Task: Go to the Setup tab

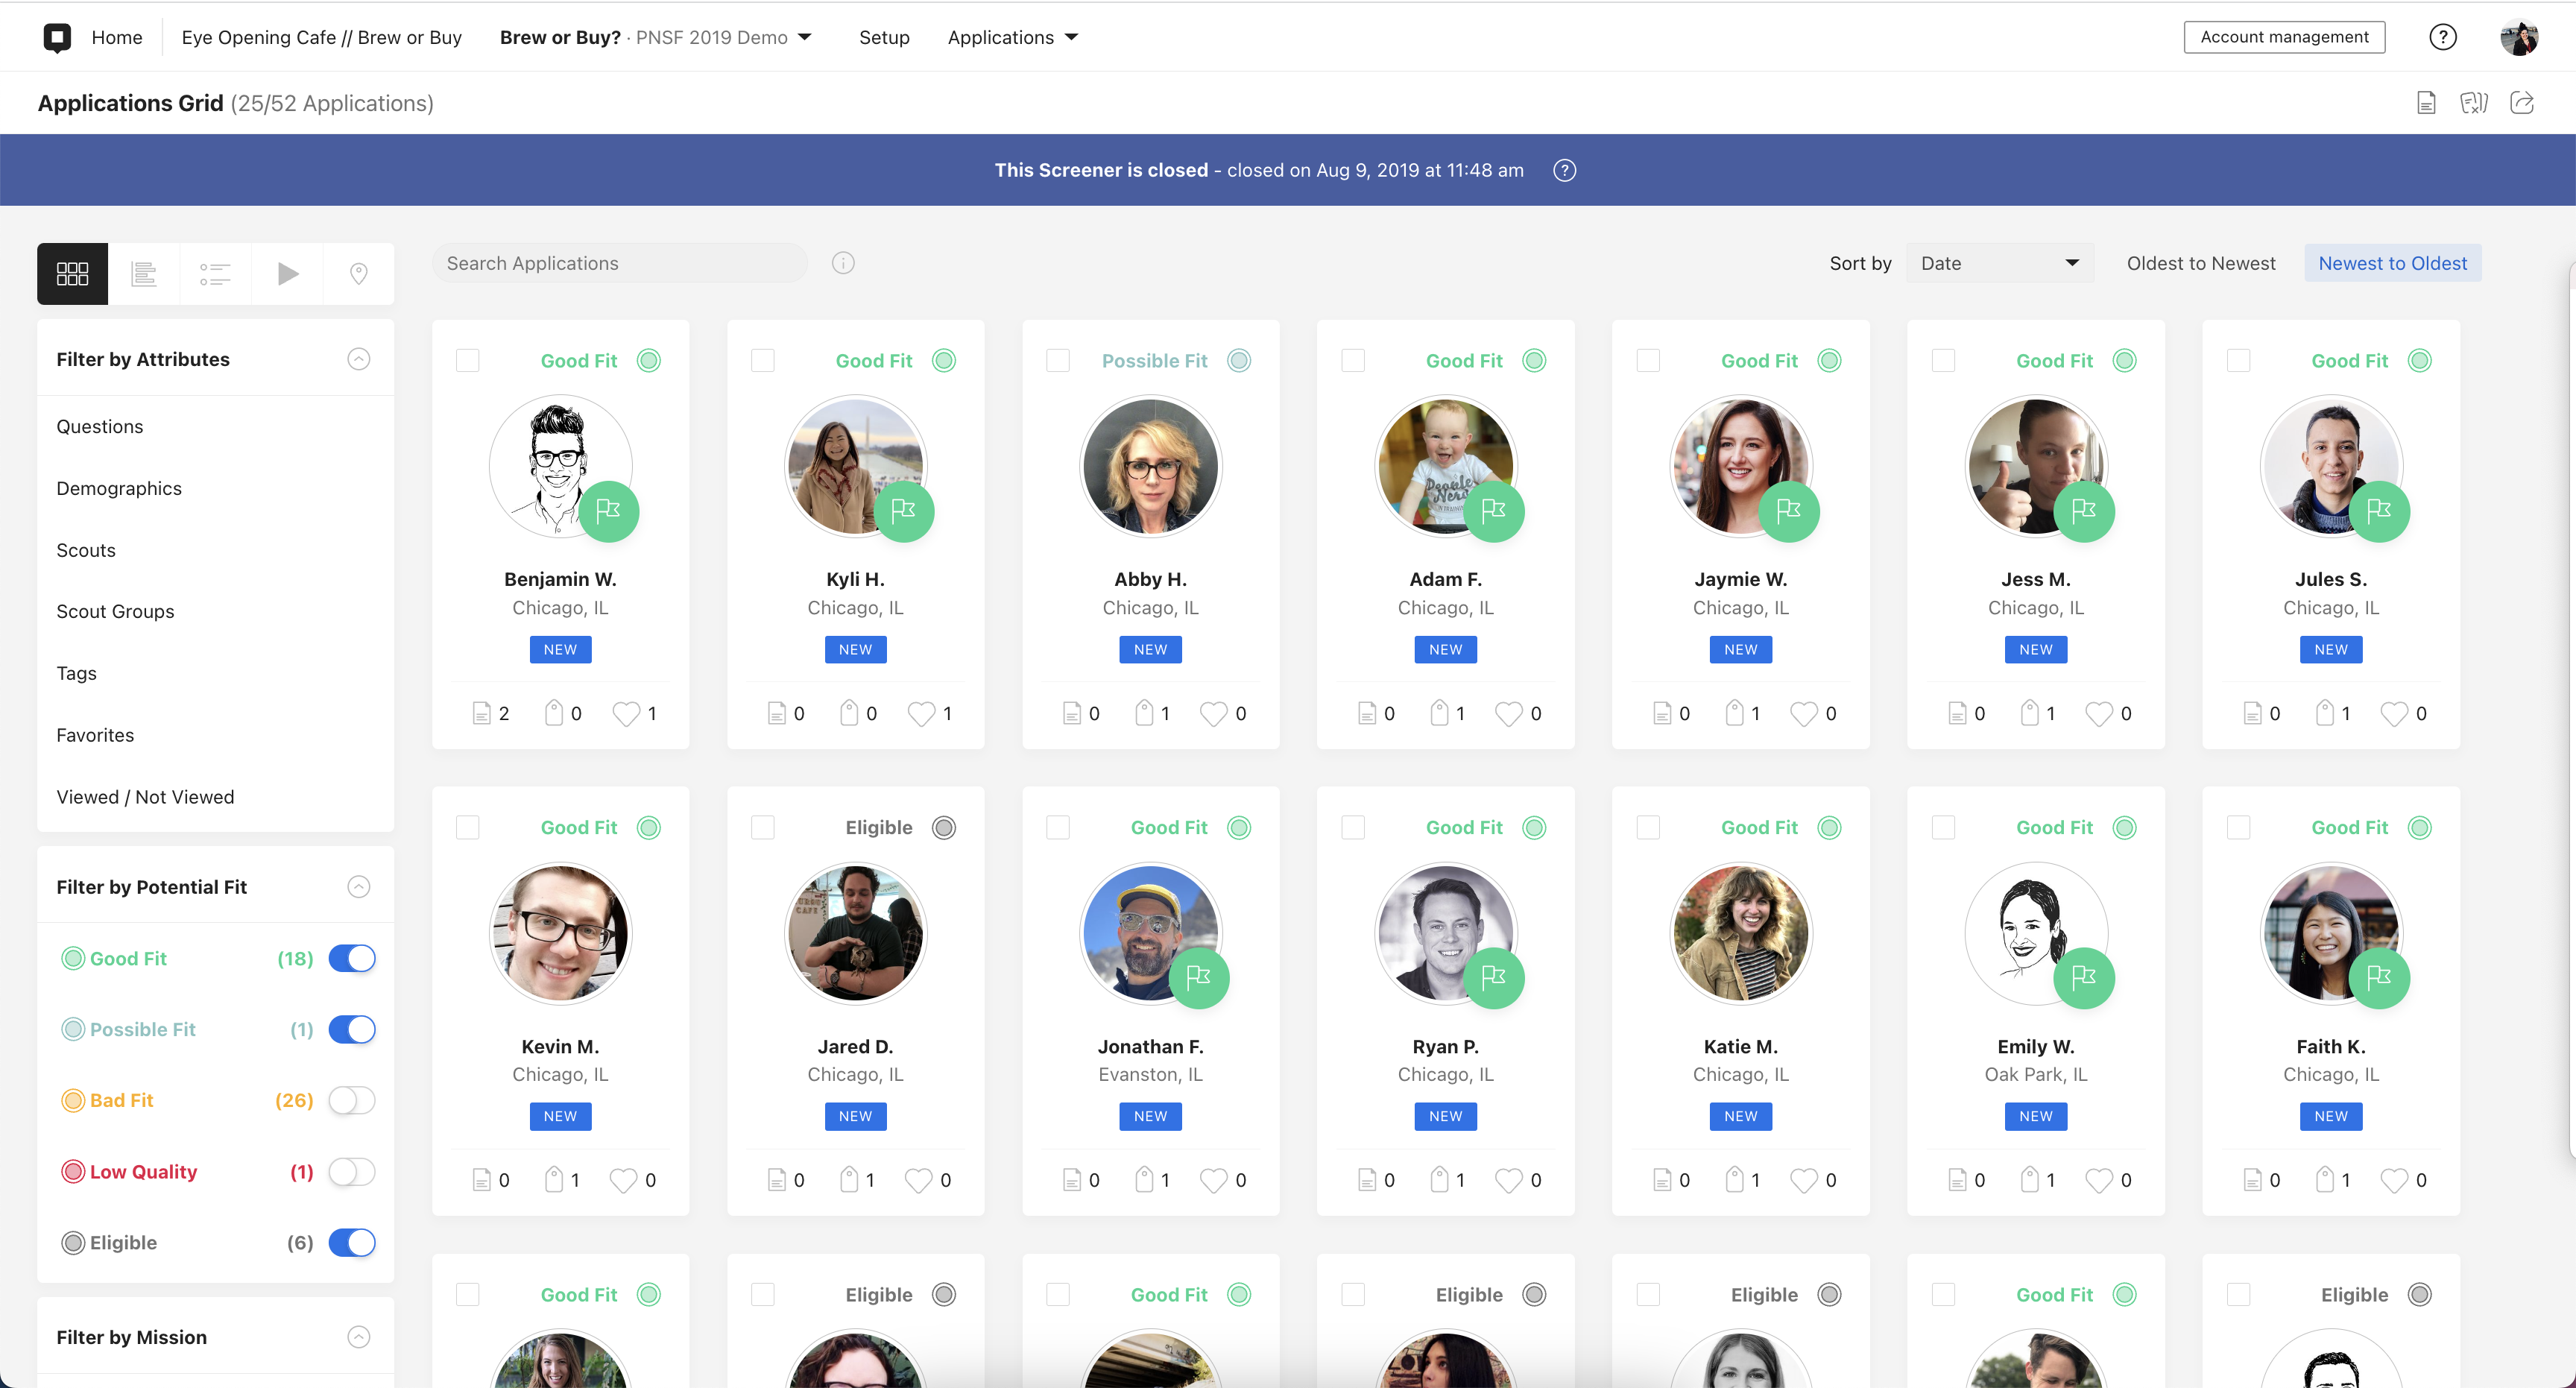Action: [883, 37]
